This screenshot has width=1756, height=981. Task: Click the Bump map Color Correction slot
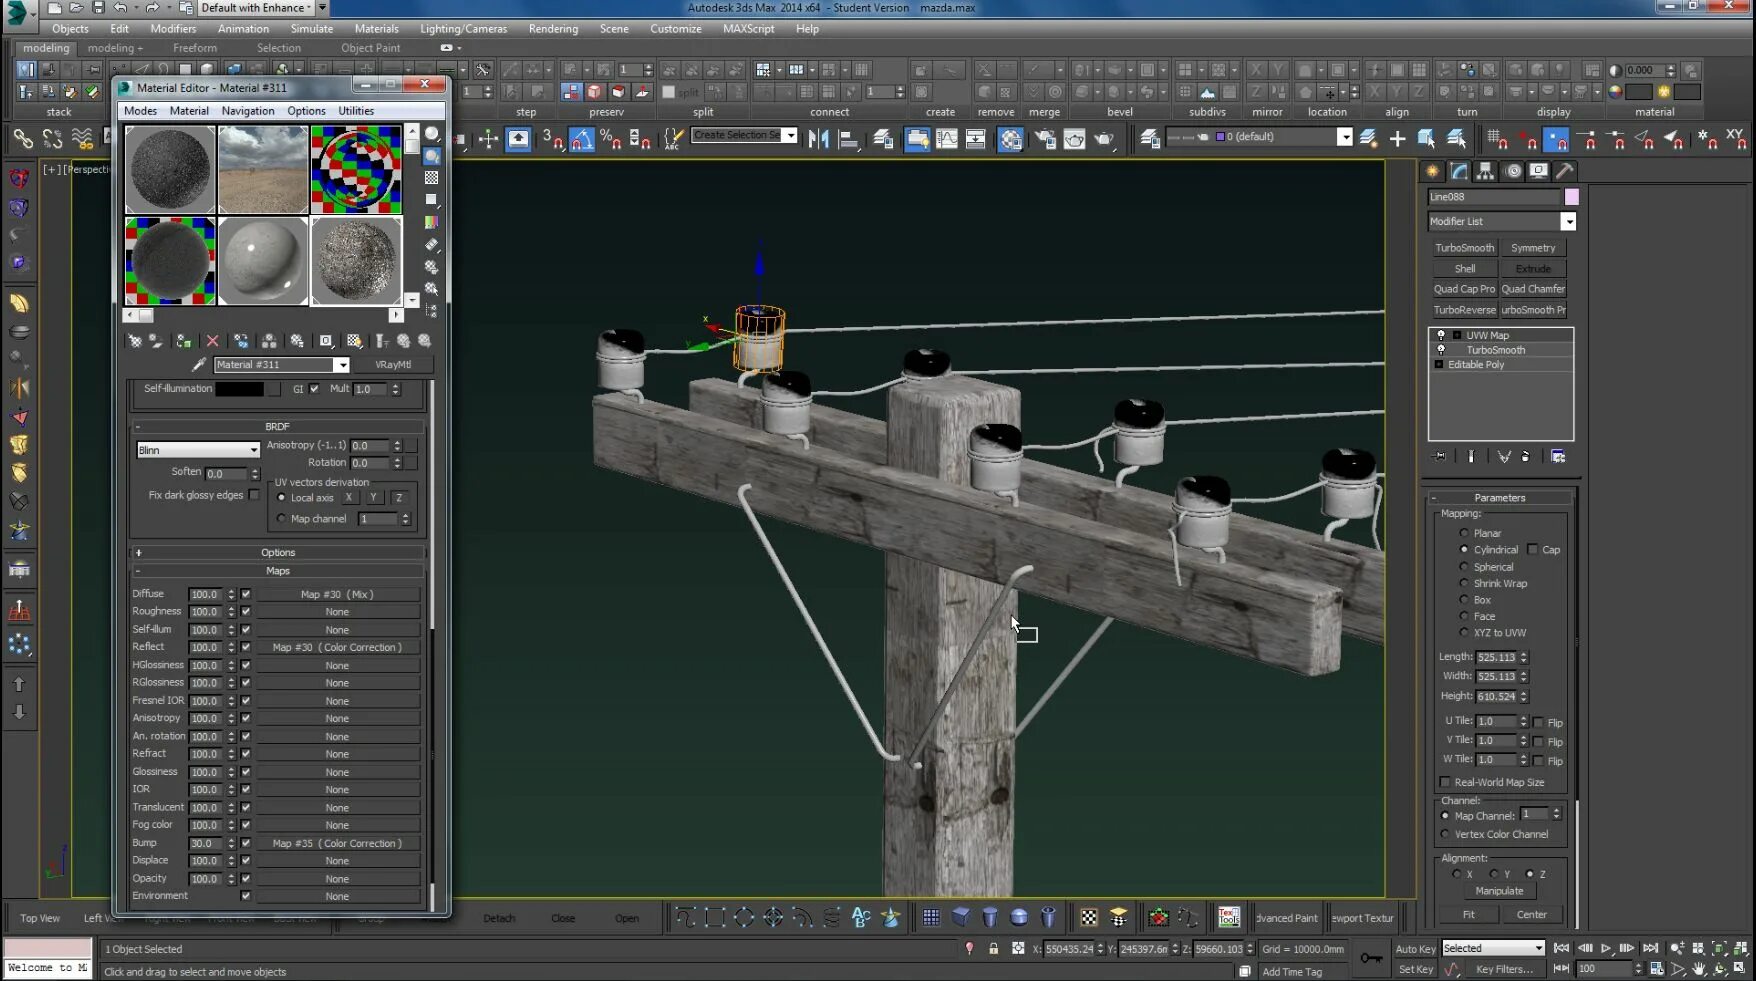pos(338,843)
